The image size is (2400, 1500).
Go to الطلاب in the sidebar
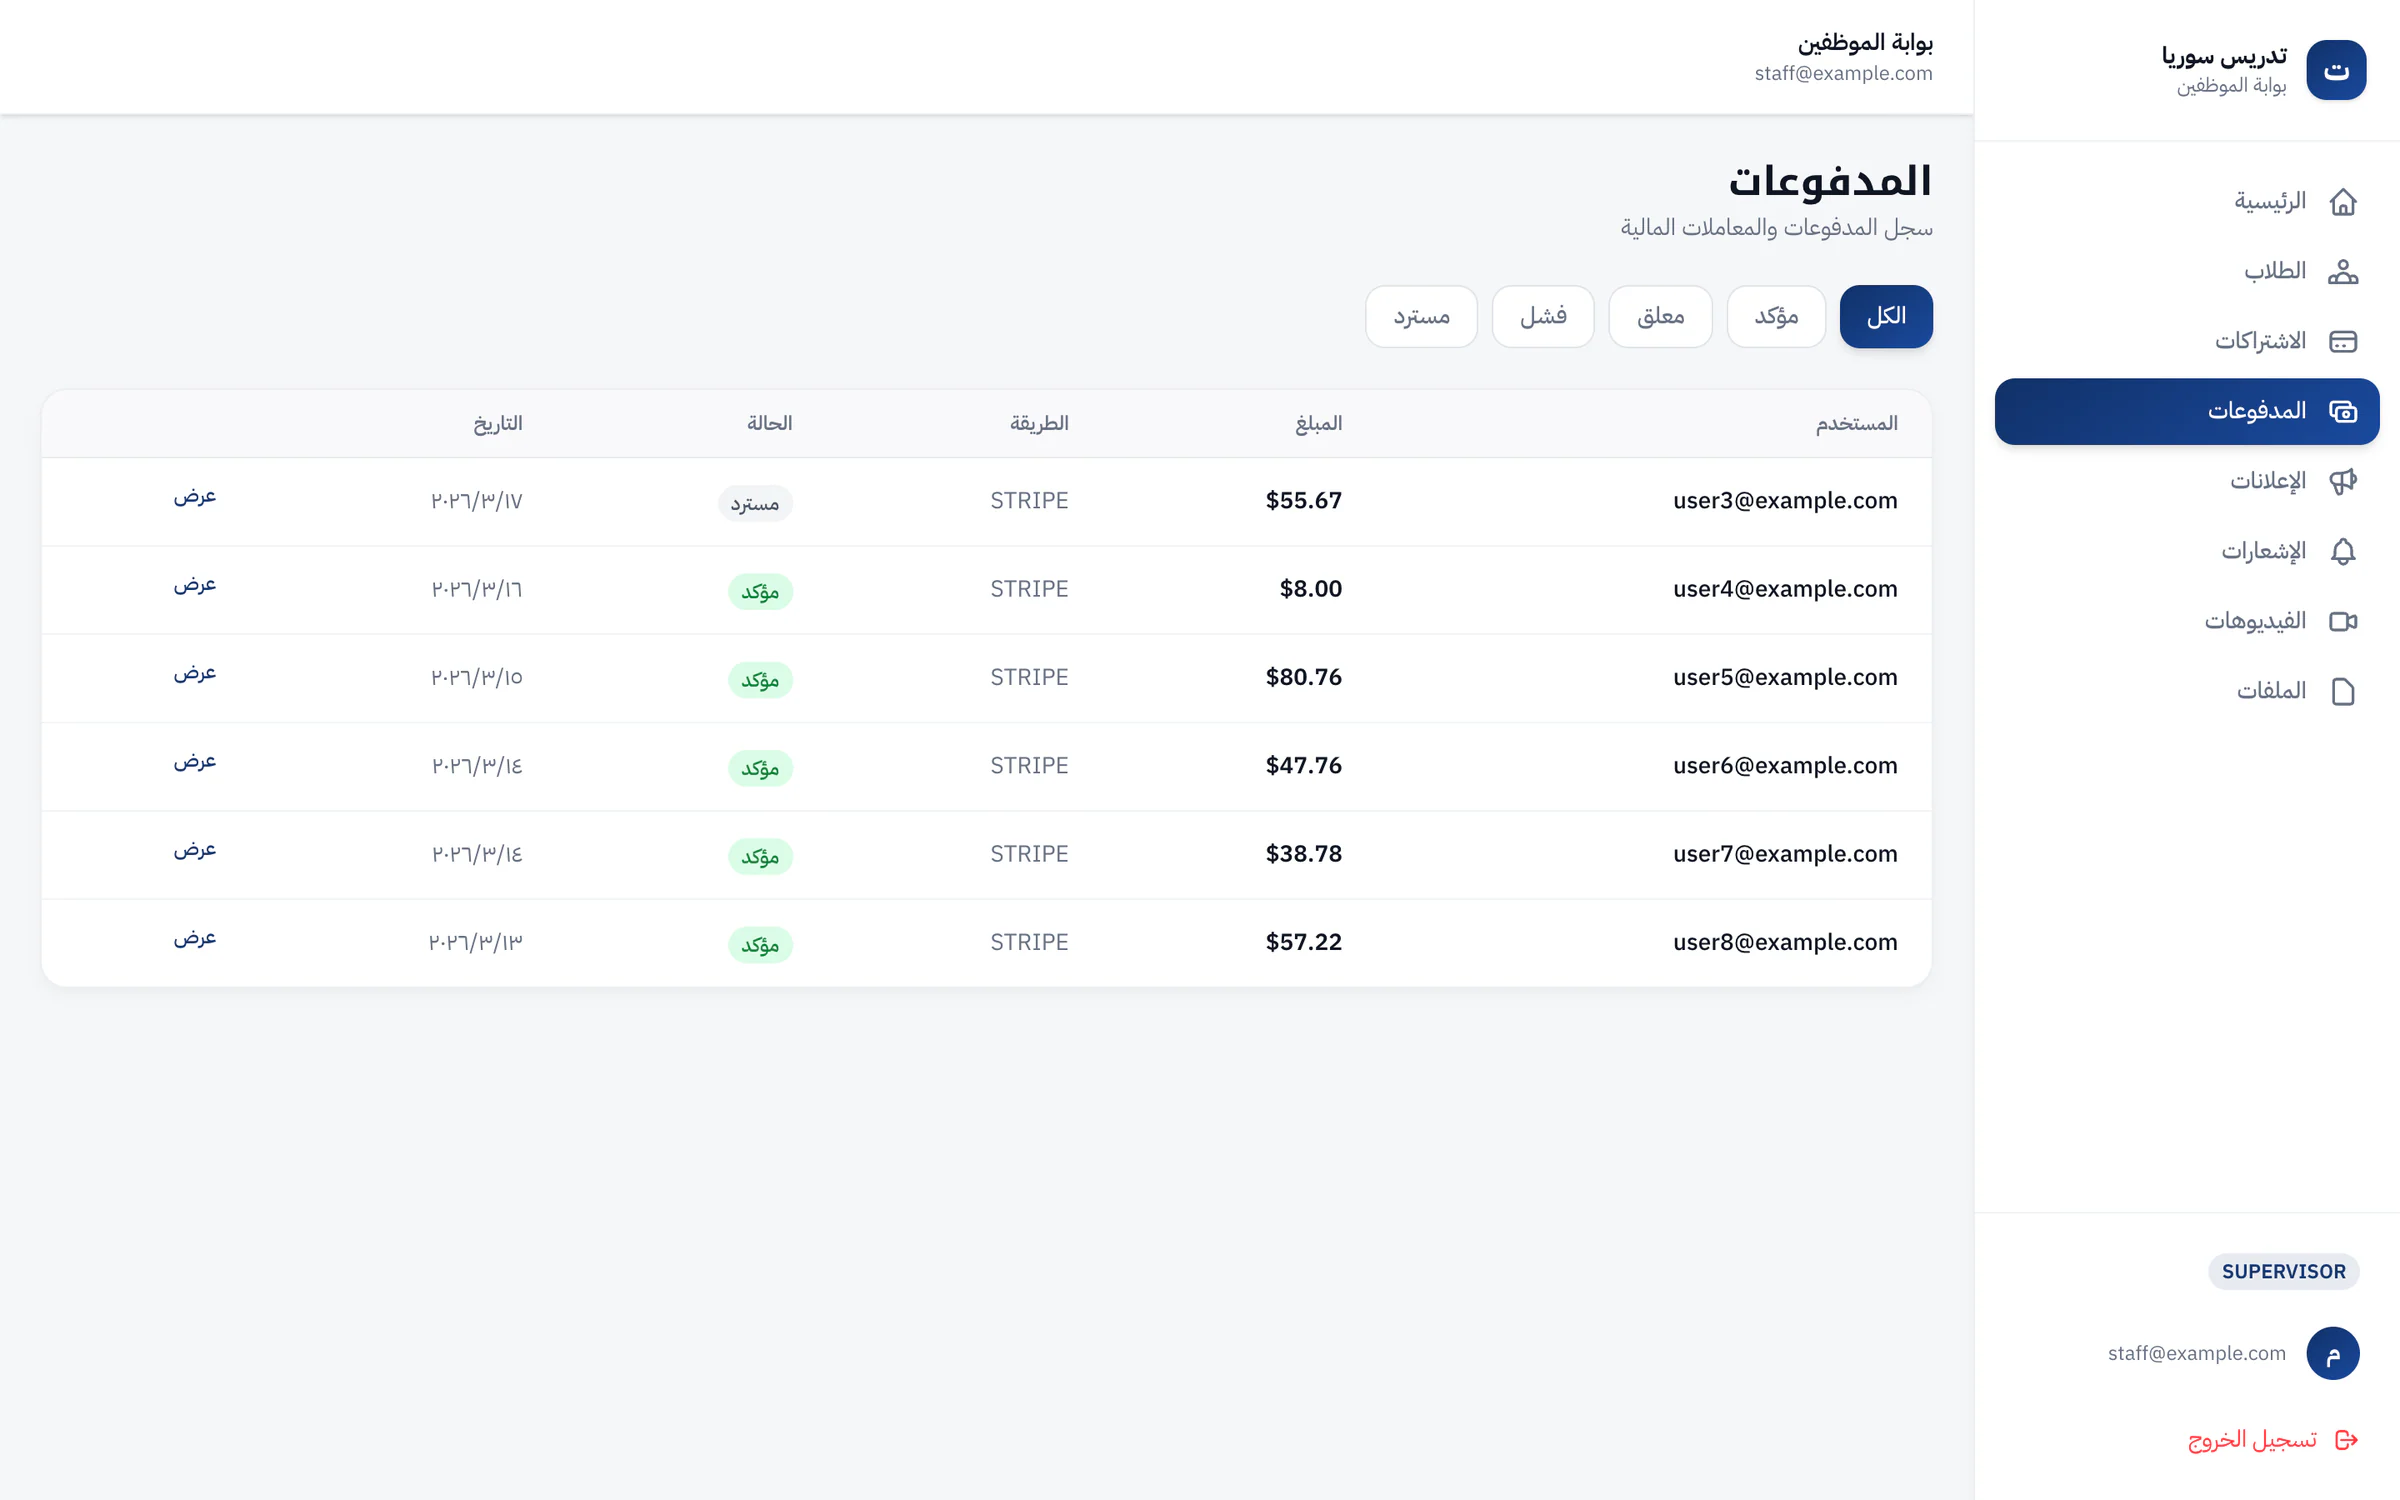pyautogui.click(x=2187, y=272)
